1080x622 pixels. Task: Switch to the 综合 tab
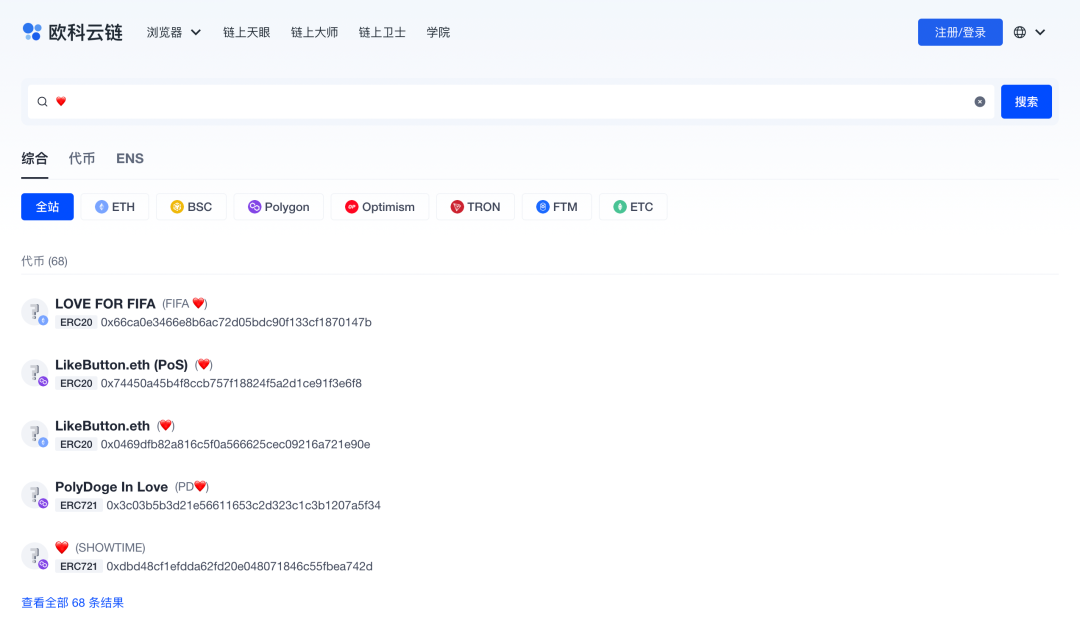tap(34, 158)
